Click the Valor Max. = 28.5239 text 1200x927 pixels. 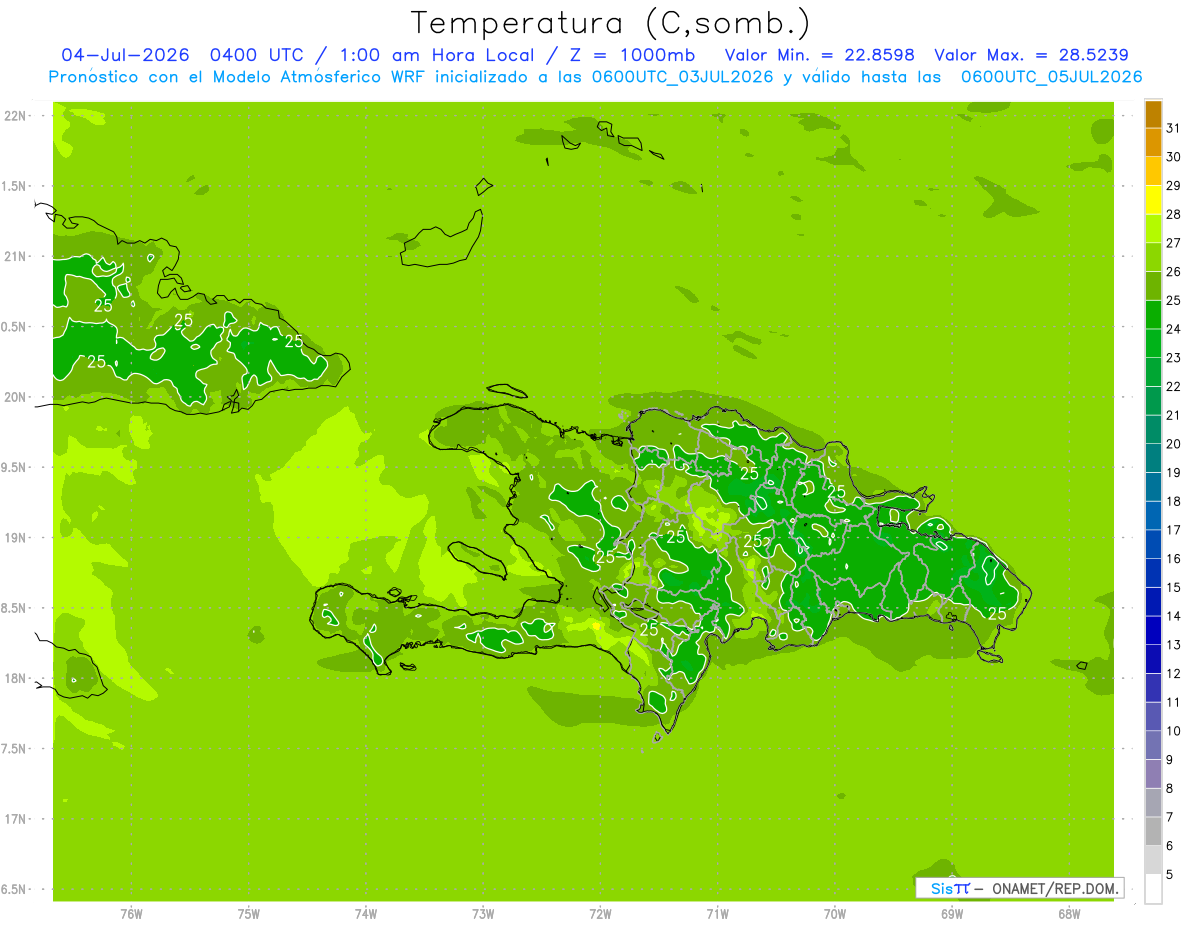click(1031, 55)
